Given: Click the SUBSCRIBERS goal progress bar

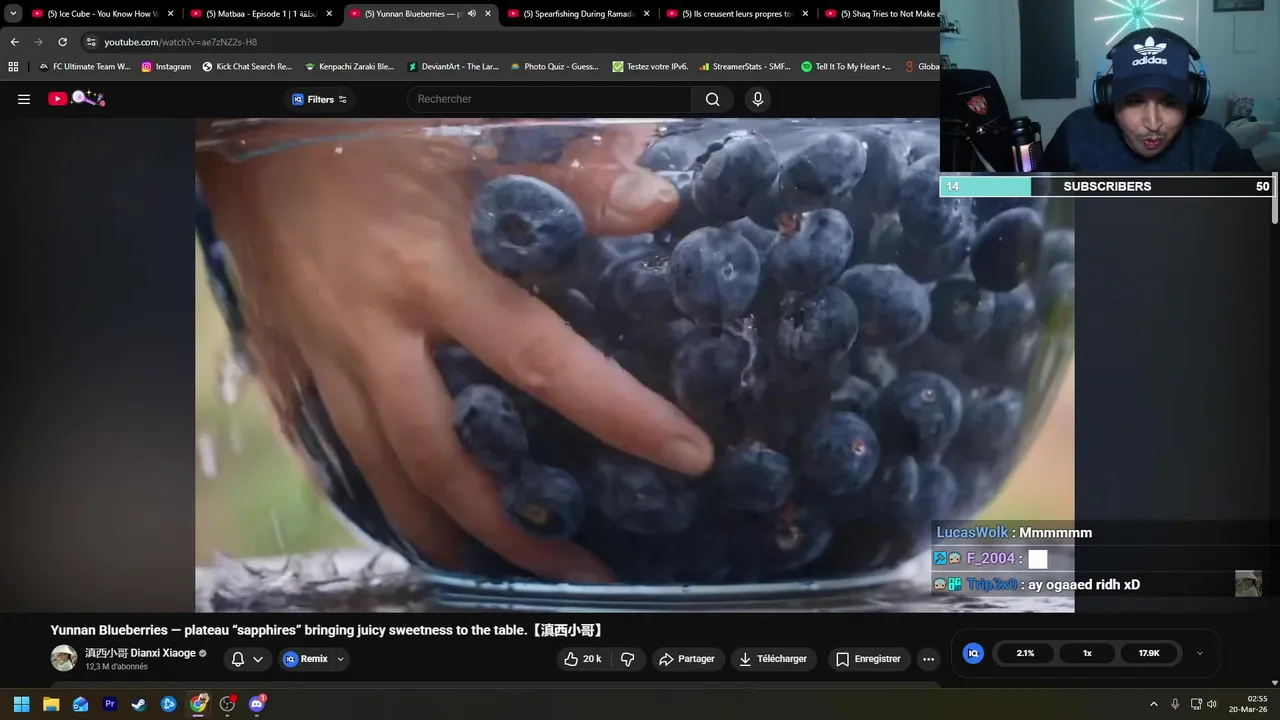Looking at the screenshot, I should 1106,186.
